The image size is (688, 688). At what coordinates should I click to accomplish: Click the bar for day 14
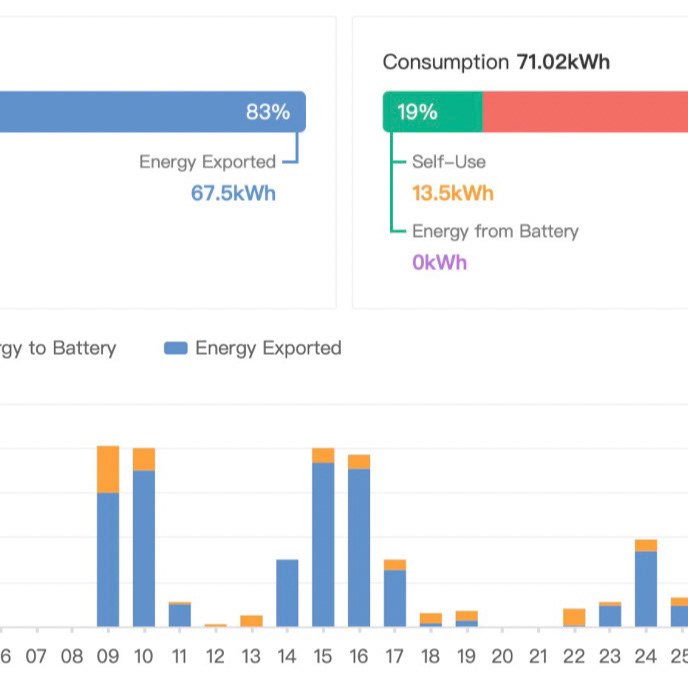tap(287, 593)
